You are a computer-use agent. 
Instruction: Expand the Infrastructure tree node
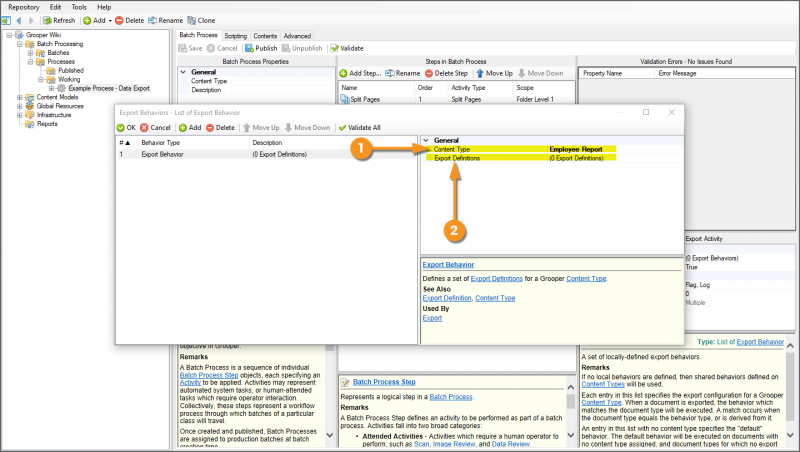(x=19, y=115)
